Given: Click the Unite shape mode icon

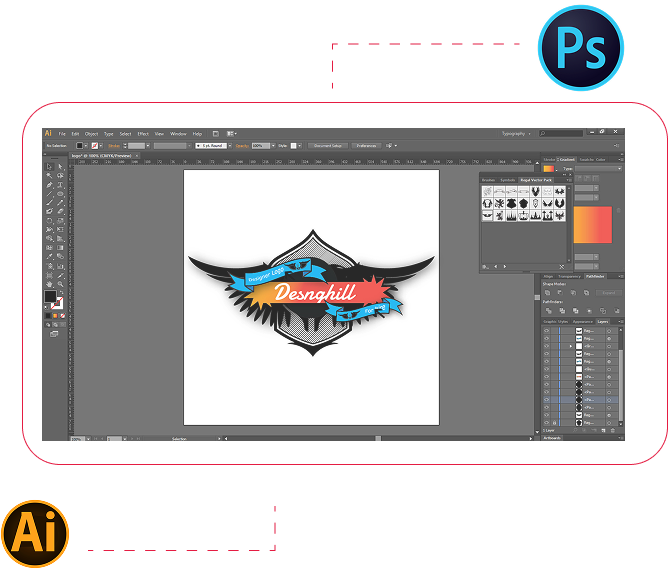Looking at the screenshot, I should point(547,292).
